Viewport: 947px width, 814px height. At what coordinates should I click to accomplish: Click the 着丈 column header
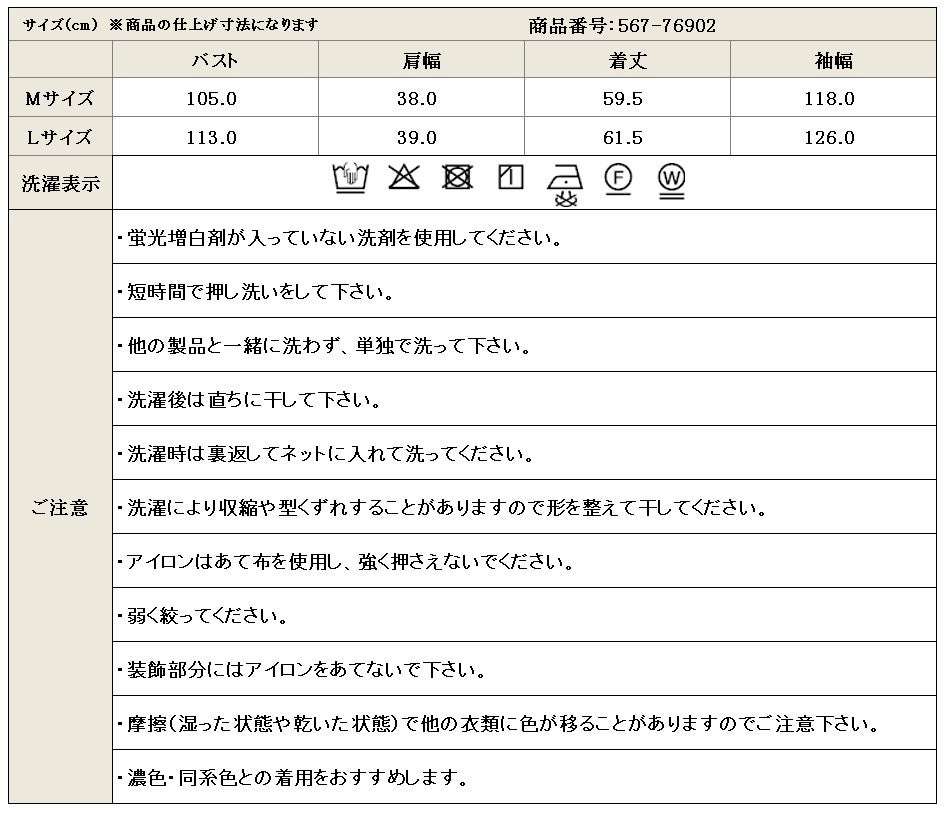pyautogui.click(x=628, y=60)
